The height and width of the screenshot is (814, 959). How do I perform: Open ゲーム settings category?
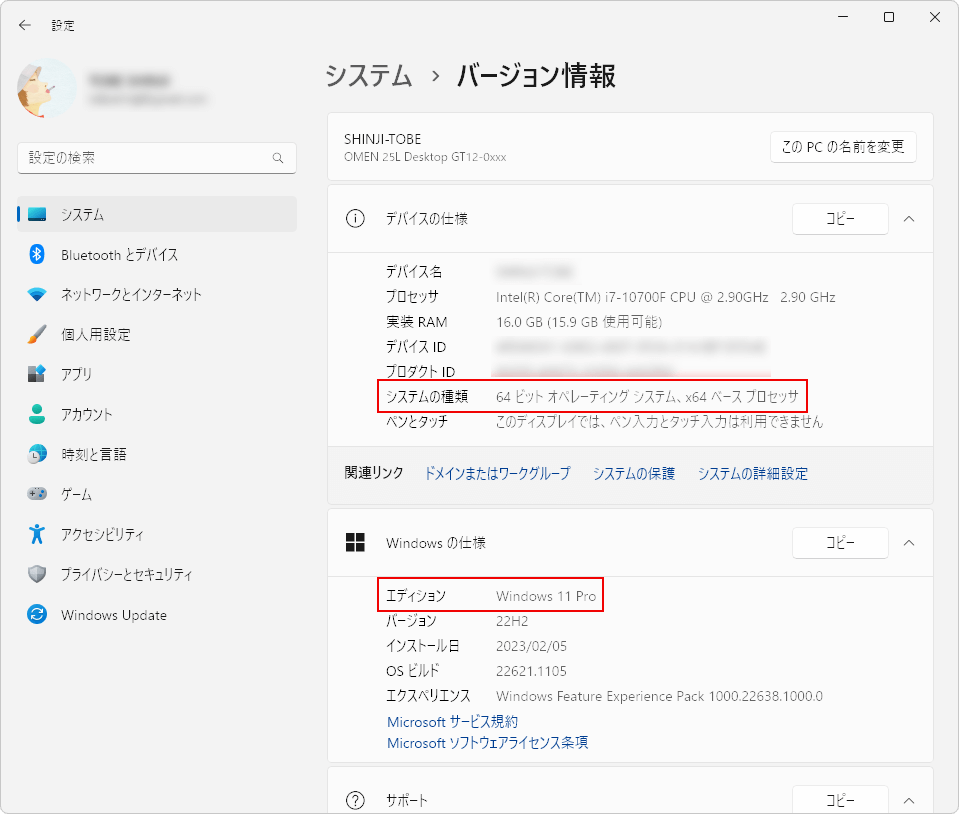[x=157, y=494]
